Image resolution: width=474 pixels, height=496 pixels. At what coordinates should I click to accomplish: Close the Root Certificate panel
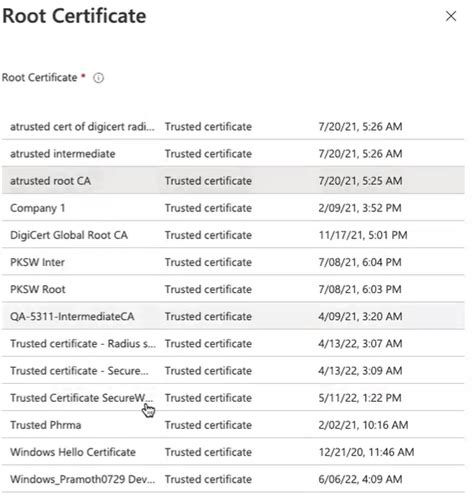click(x=451, y=16)
